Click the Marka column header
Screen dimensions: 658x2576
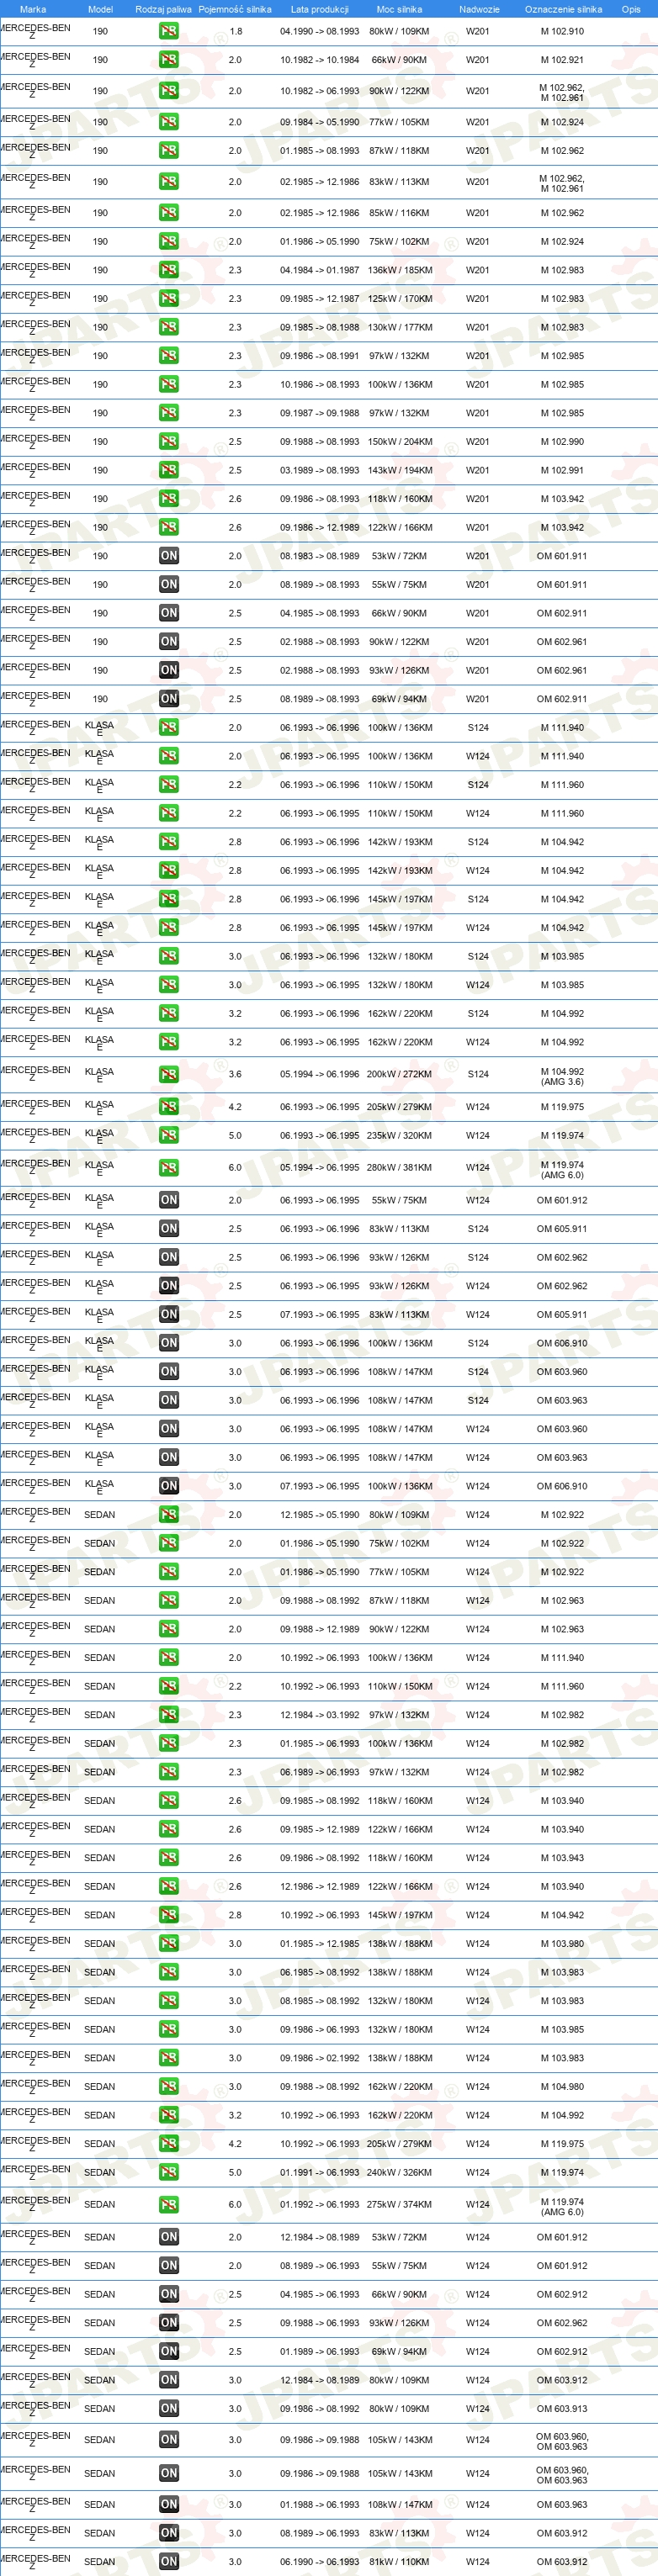[33, 9]
